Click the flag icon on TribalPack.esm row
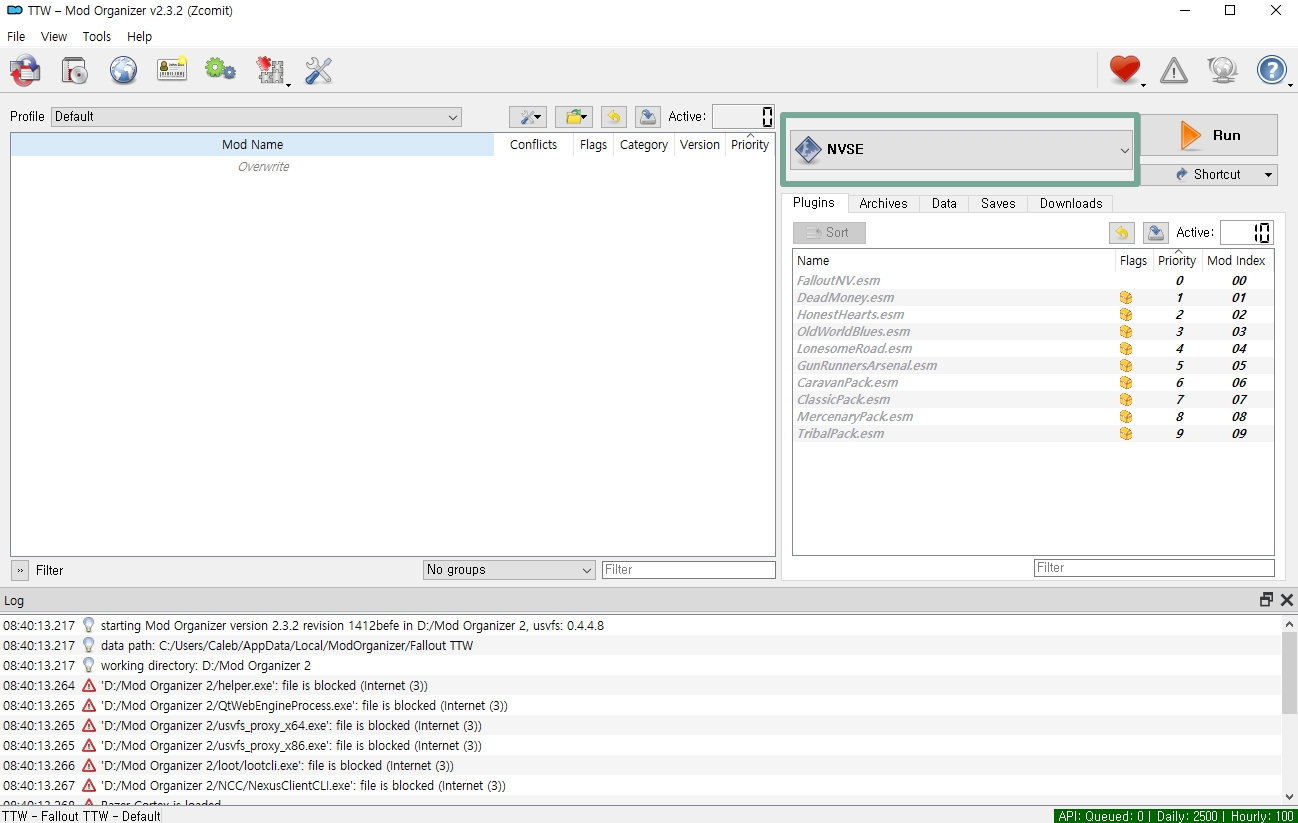The width and height of the screenshot is (1298, 823). [1126, 434]
